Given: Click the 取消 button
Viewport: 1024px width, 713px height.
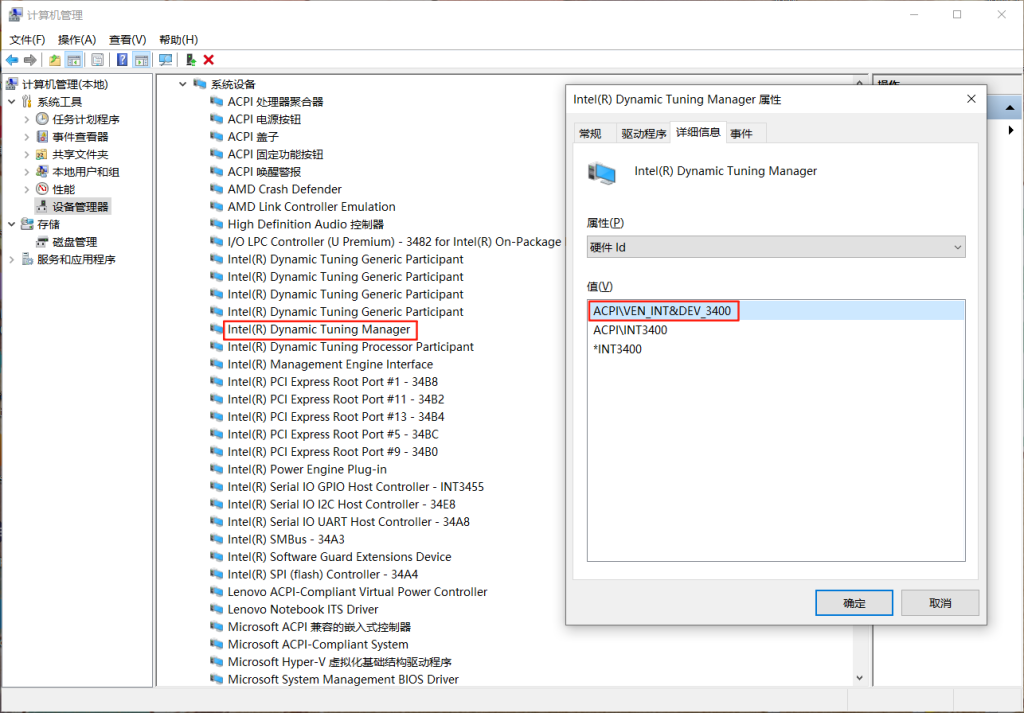Looking at the screenshot, I should [939, 603].
